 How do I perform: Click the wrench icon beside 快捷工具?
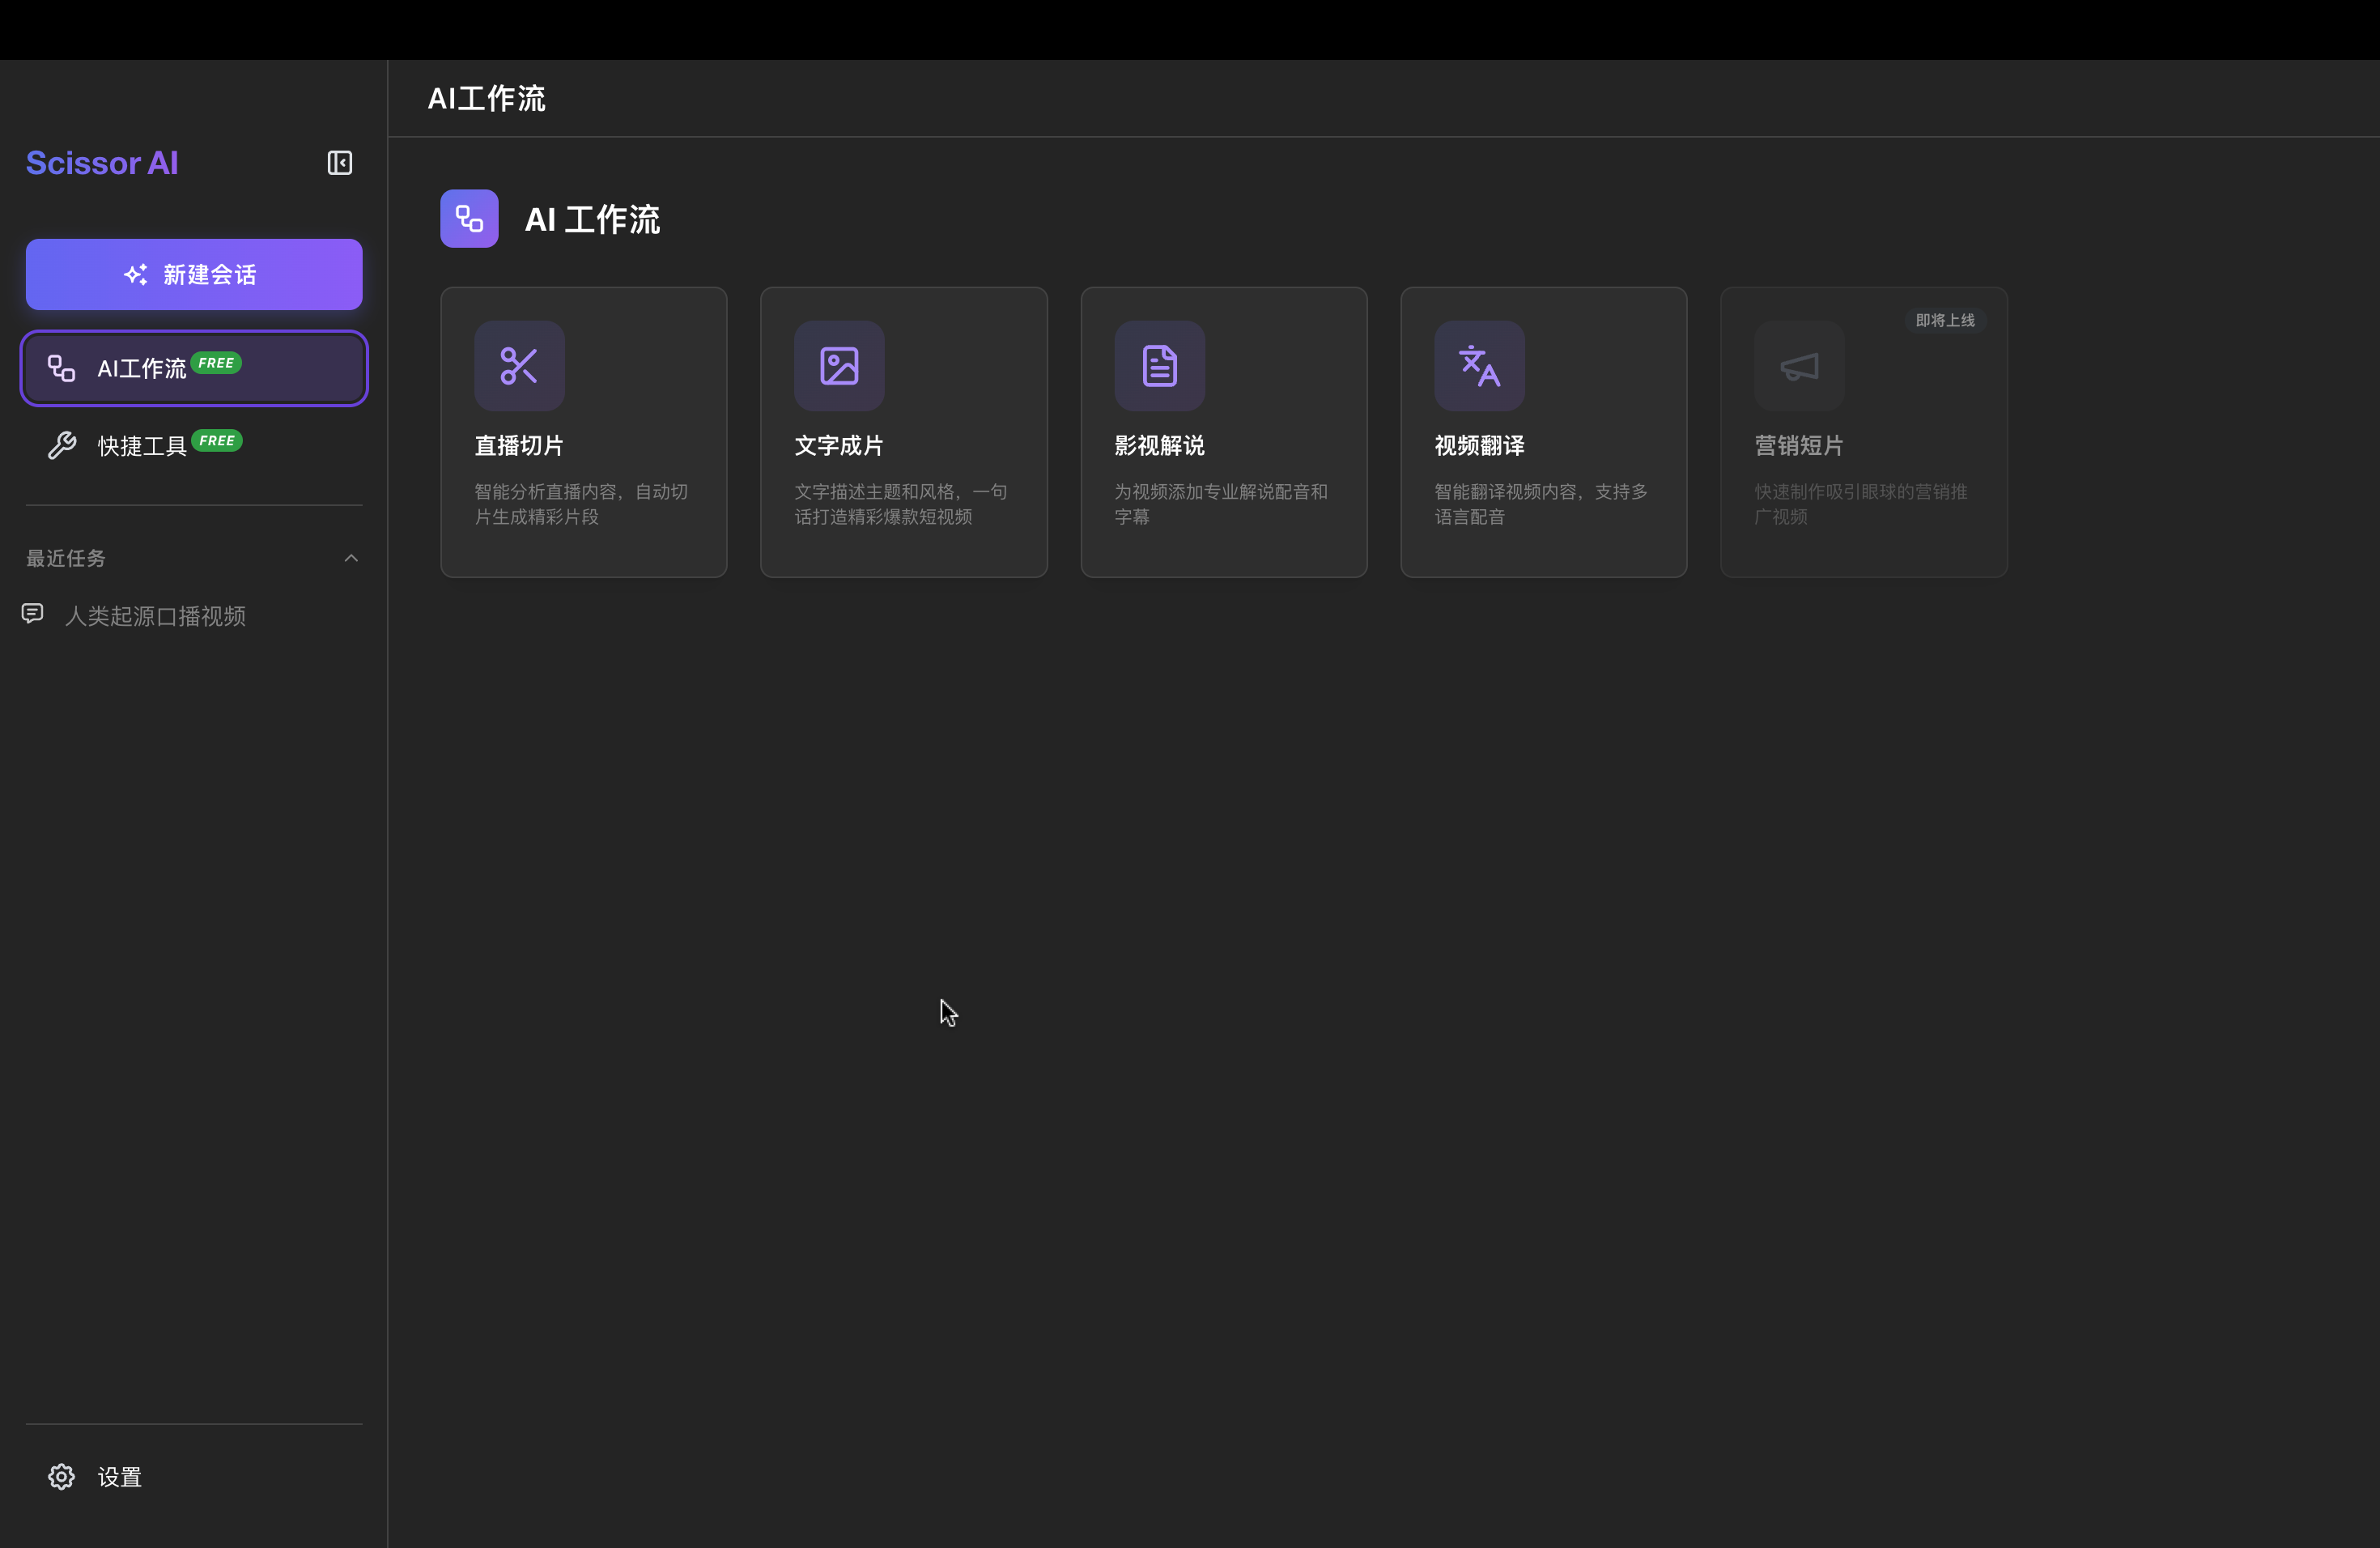pos(62,445)
